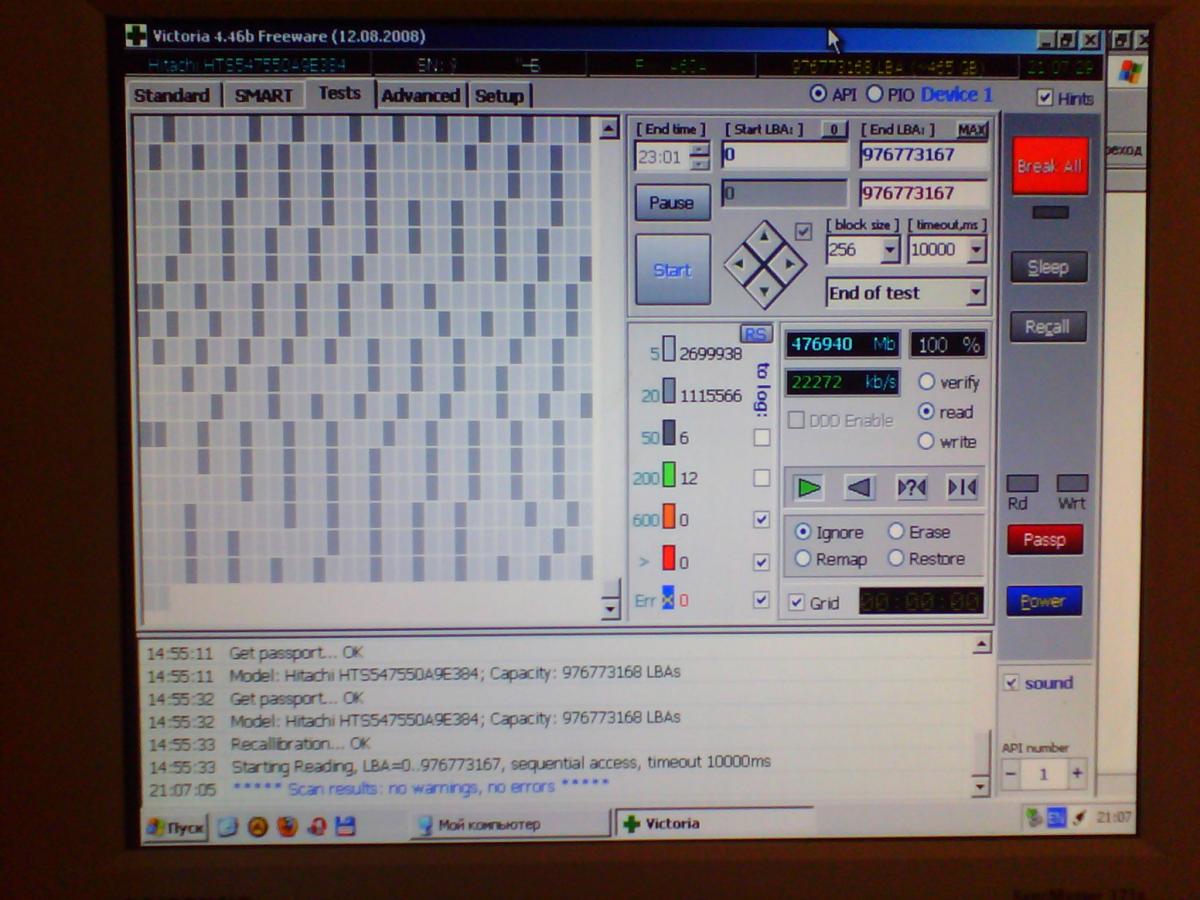Screen dimensions: 1200x900
Task: Toggle log checkbox for 50 ms blocks
Action: [x=762, y=437]
